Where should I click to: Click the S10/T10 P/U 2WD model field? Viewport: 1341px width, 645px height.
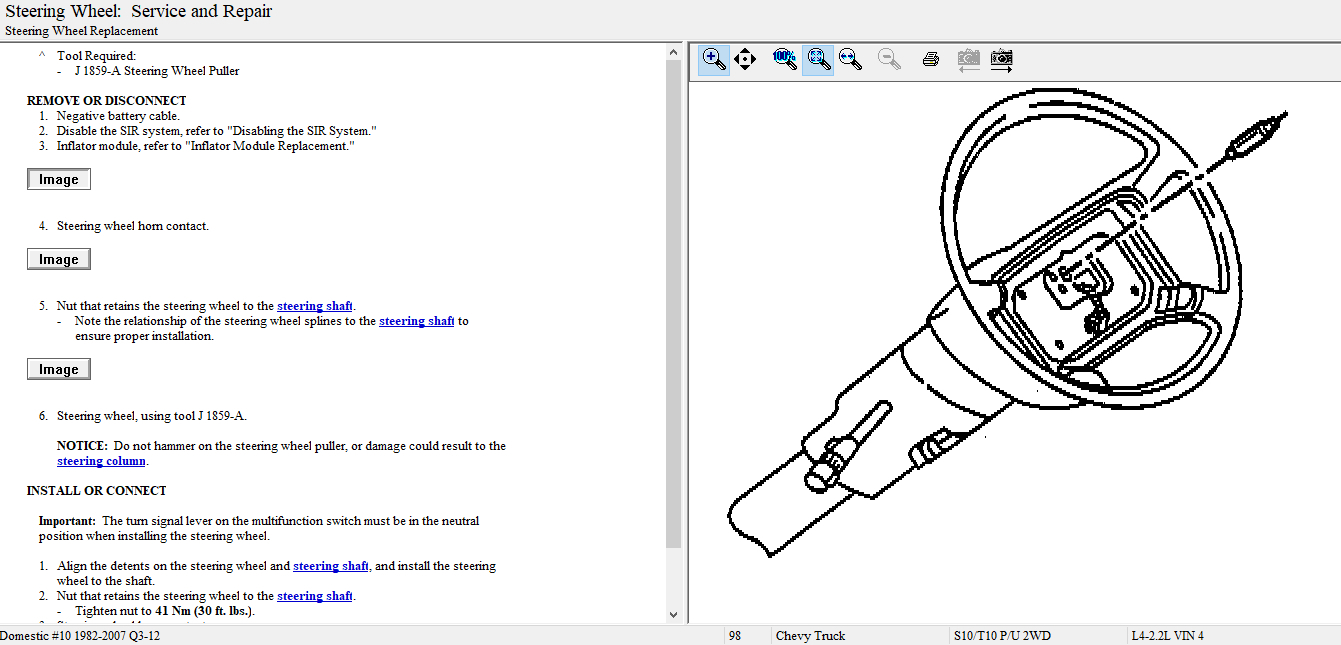pyautogui.click(x=1002, y=636)
